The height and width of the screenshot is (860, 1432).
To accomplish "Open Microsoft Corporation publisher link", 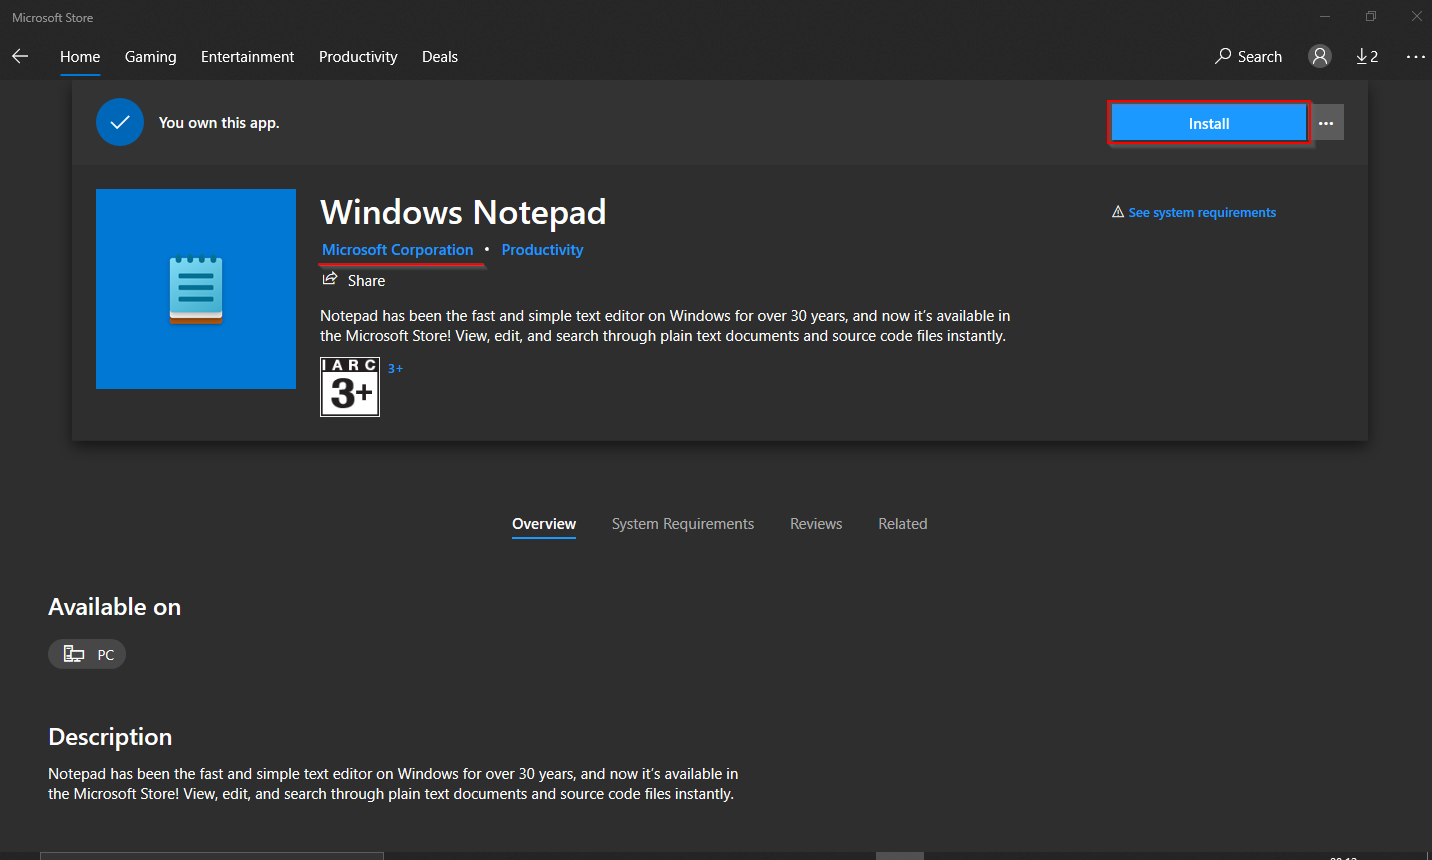I will click(x=398, y=250).
